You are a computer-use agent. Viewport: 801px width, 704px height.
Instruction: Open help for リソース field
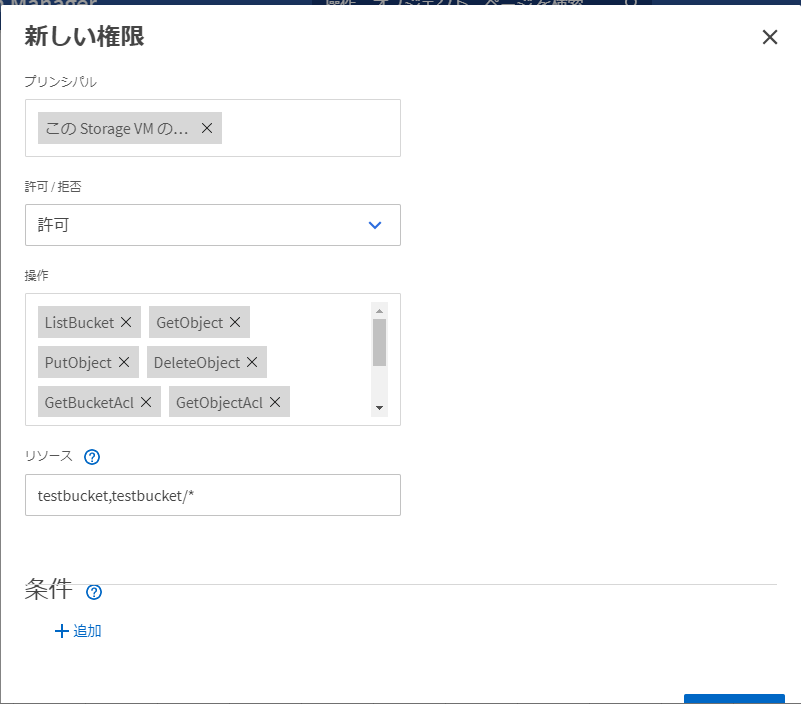(92, 457)
